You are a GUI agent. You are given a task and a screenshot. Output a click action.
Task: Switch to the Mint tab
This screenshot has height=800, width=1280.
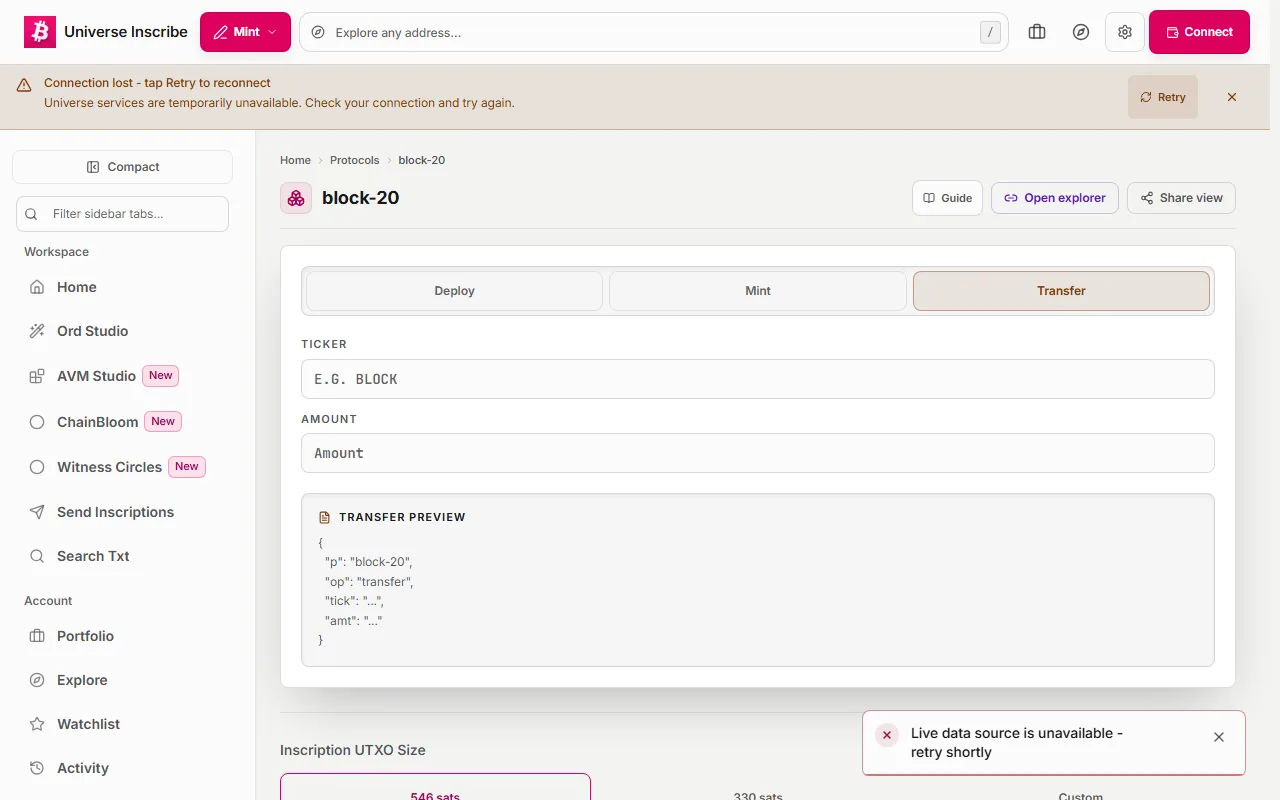click(x=758, y=291)
